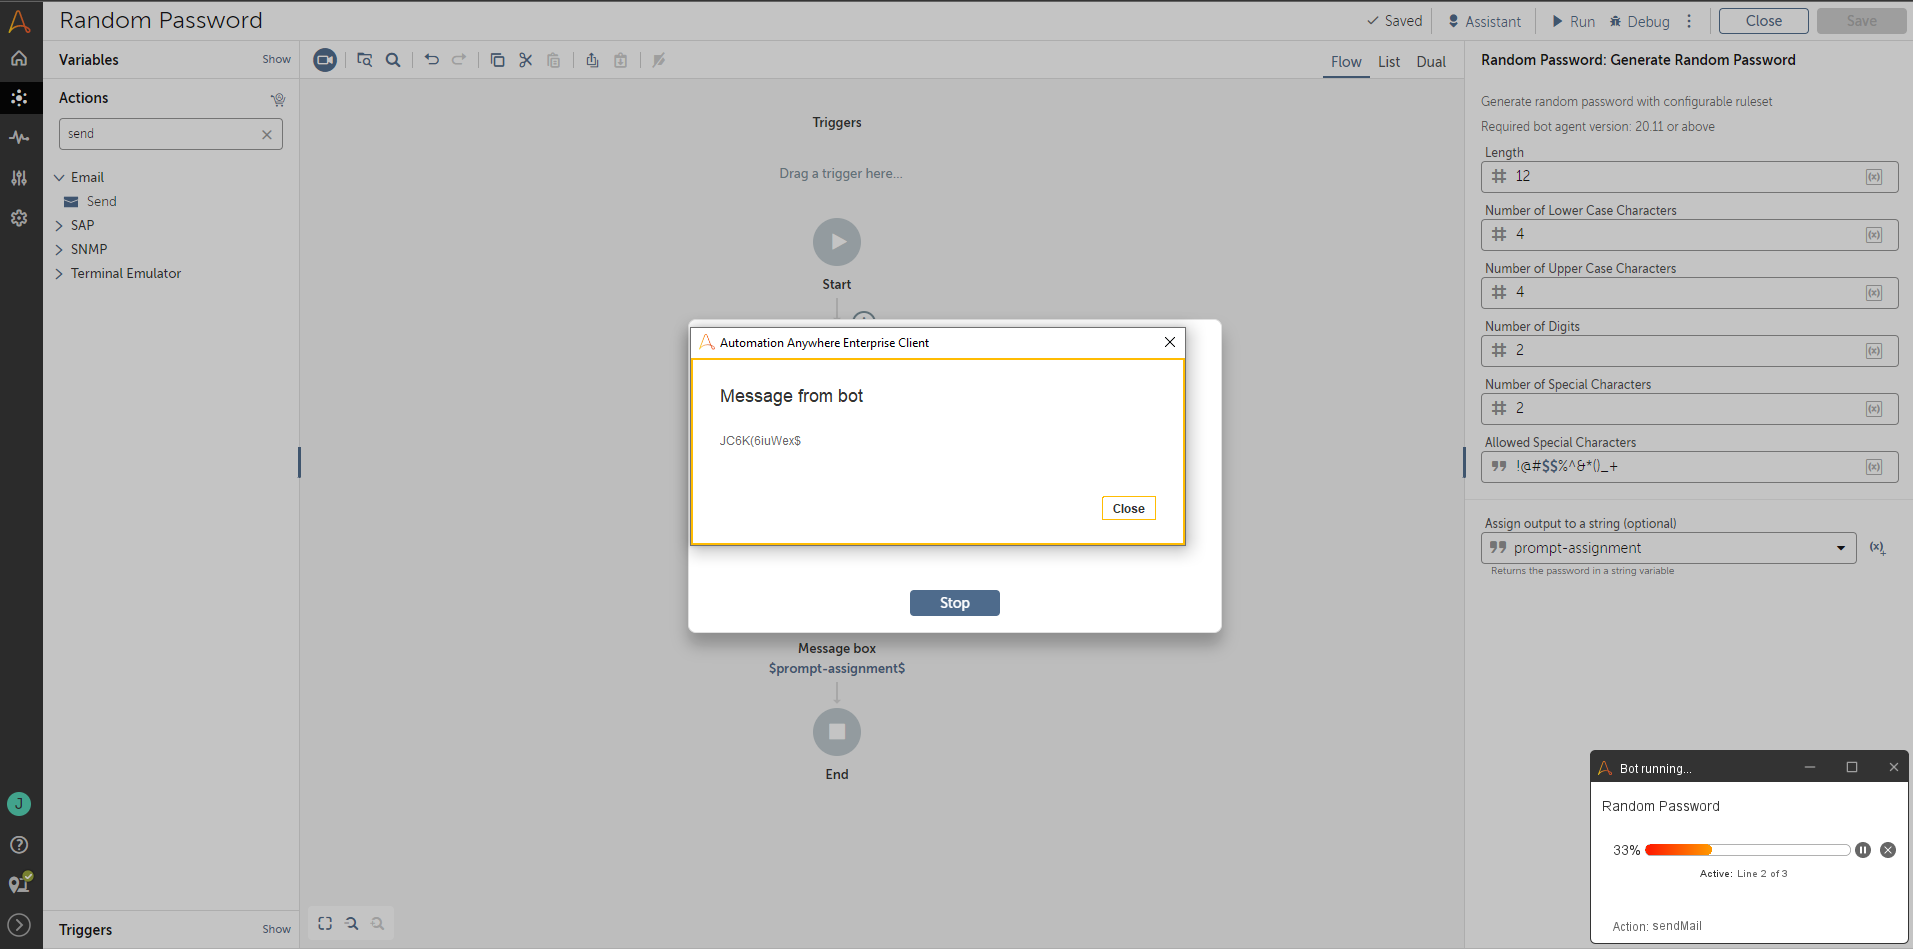Image resolution: width=1913 pixels, height=949 pixels.
Task: Switch to the Flow view tab
Action: 1346,62
